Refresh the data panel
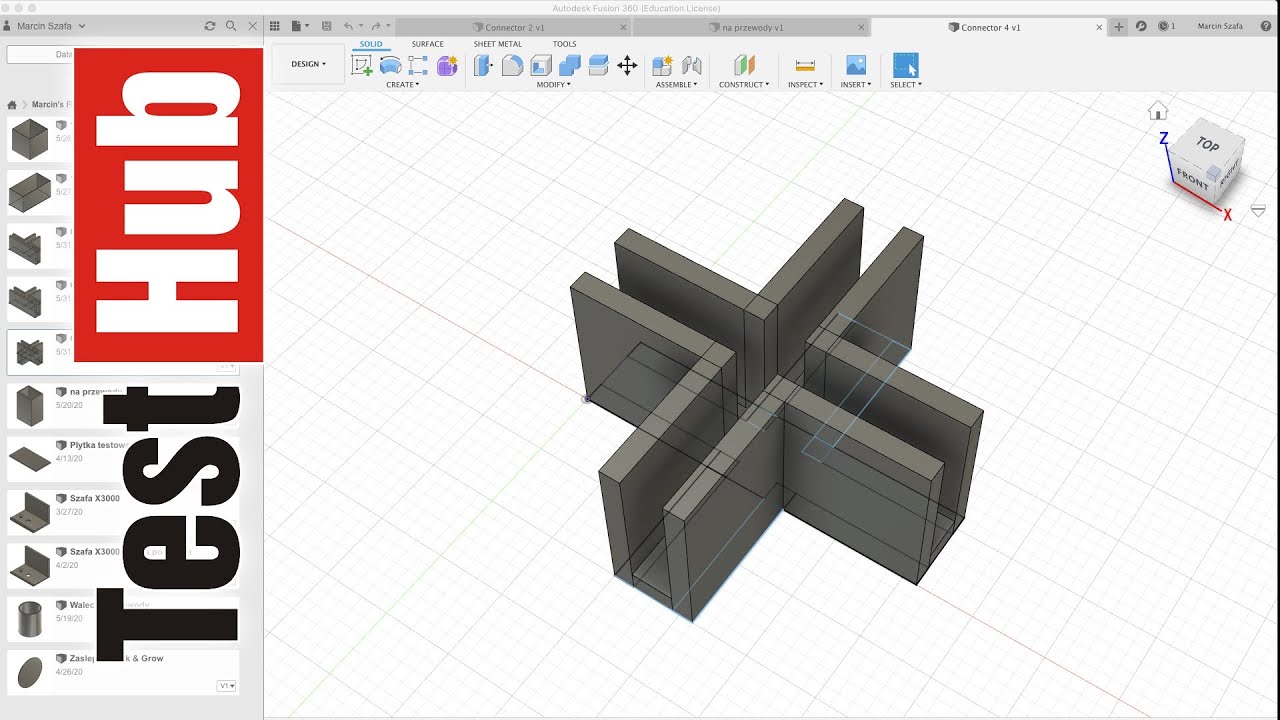This screenshot has width=1280, height=720. coord(209,26)
